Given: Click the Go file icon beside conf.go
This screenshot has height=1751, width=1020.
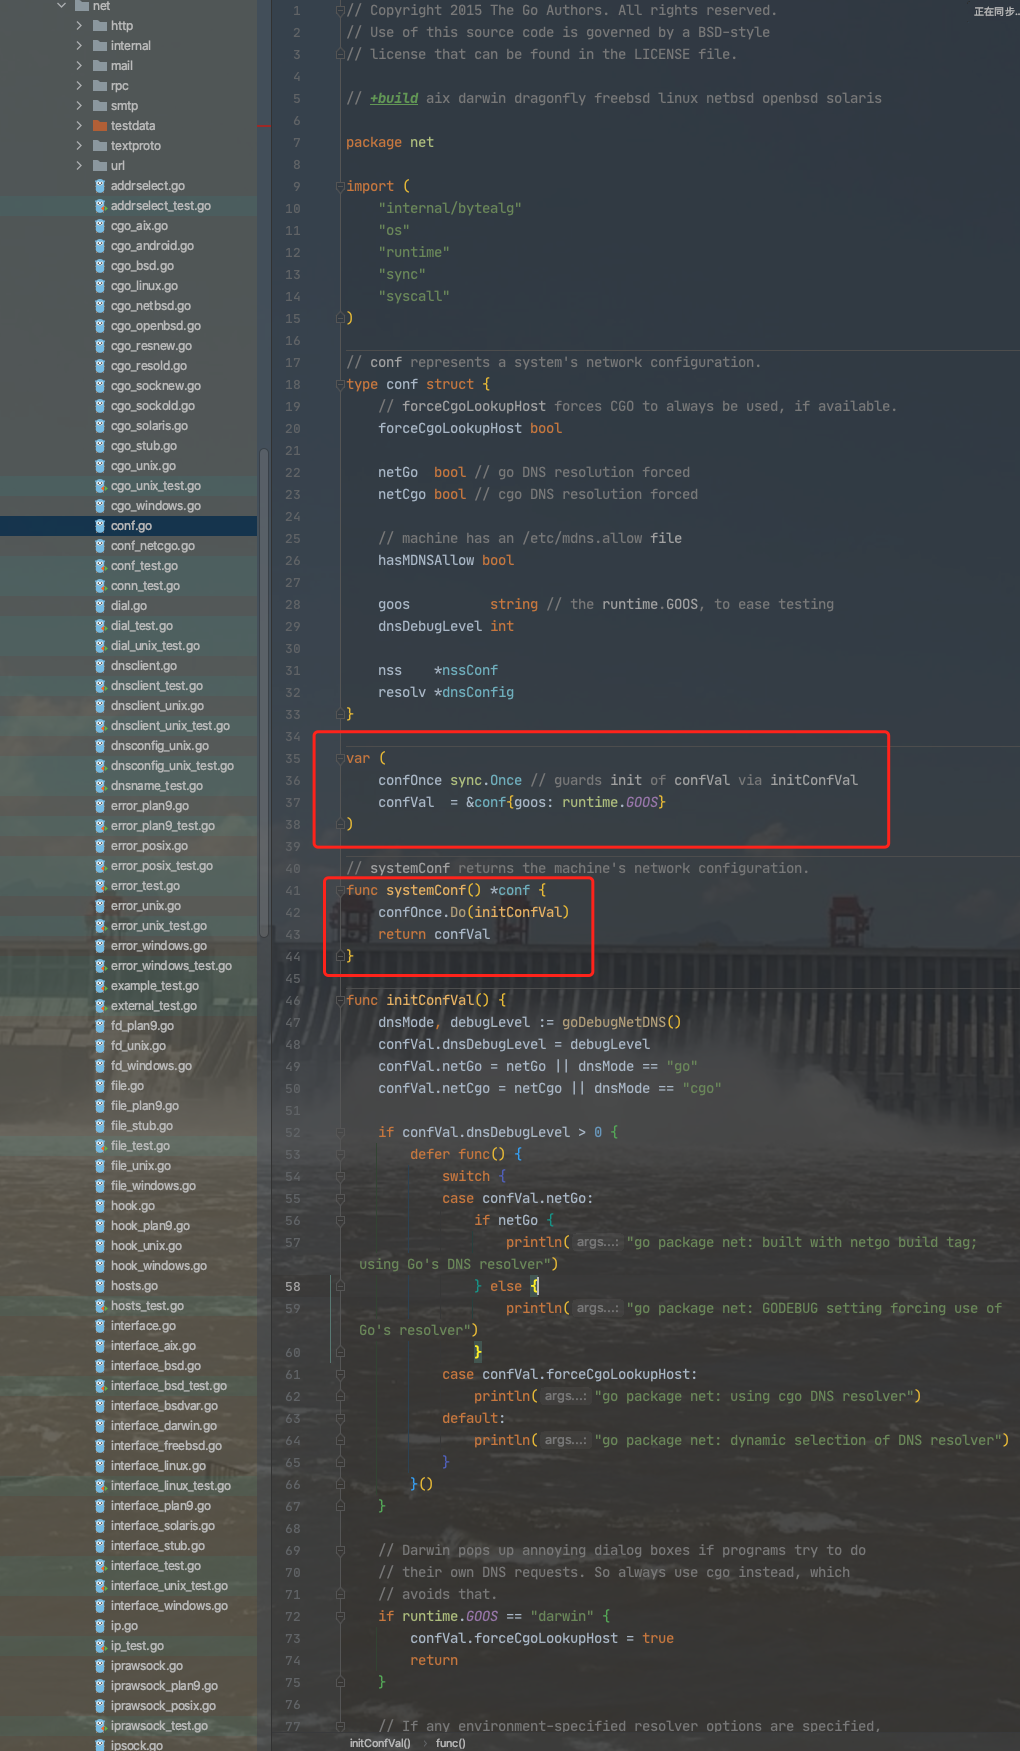Looking at the screenshot, I should 100,526.
